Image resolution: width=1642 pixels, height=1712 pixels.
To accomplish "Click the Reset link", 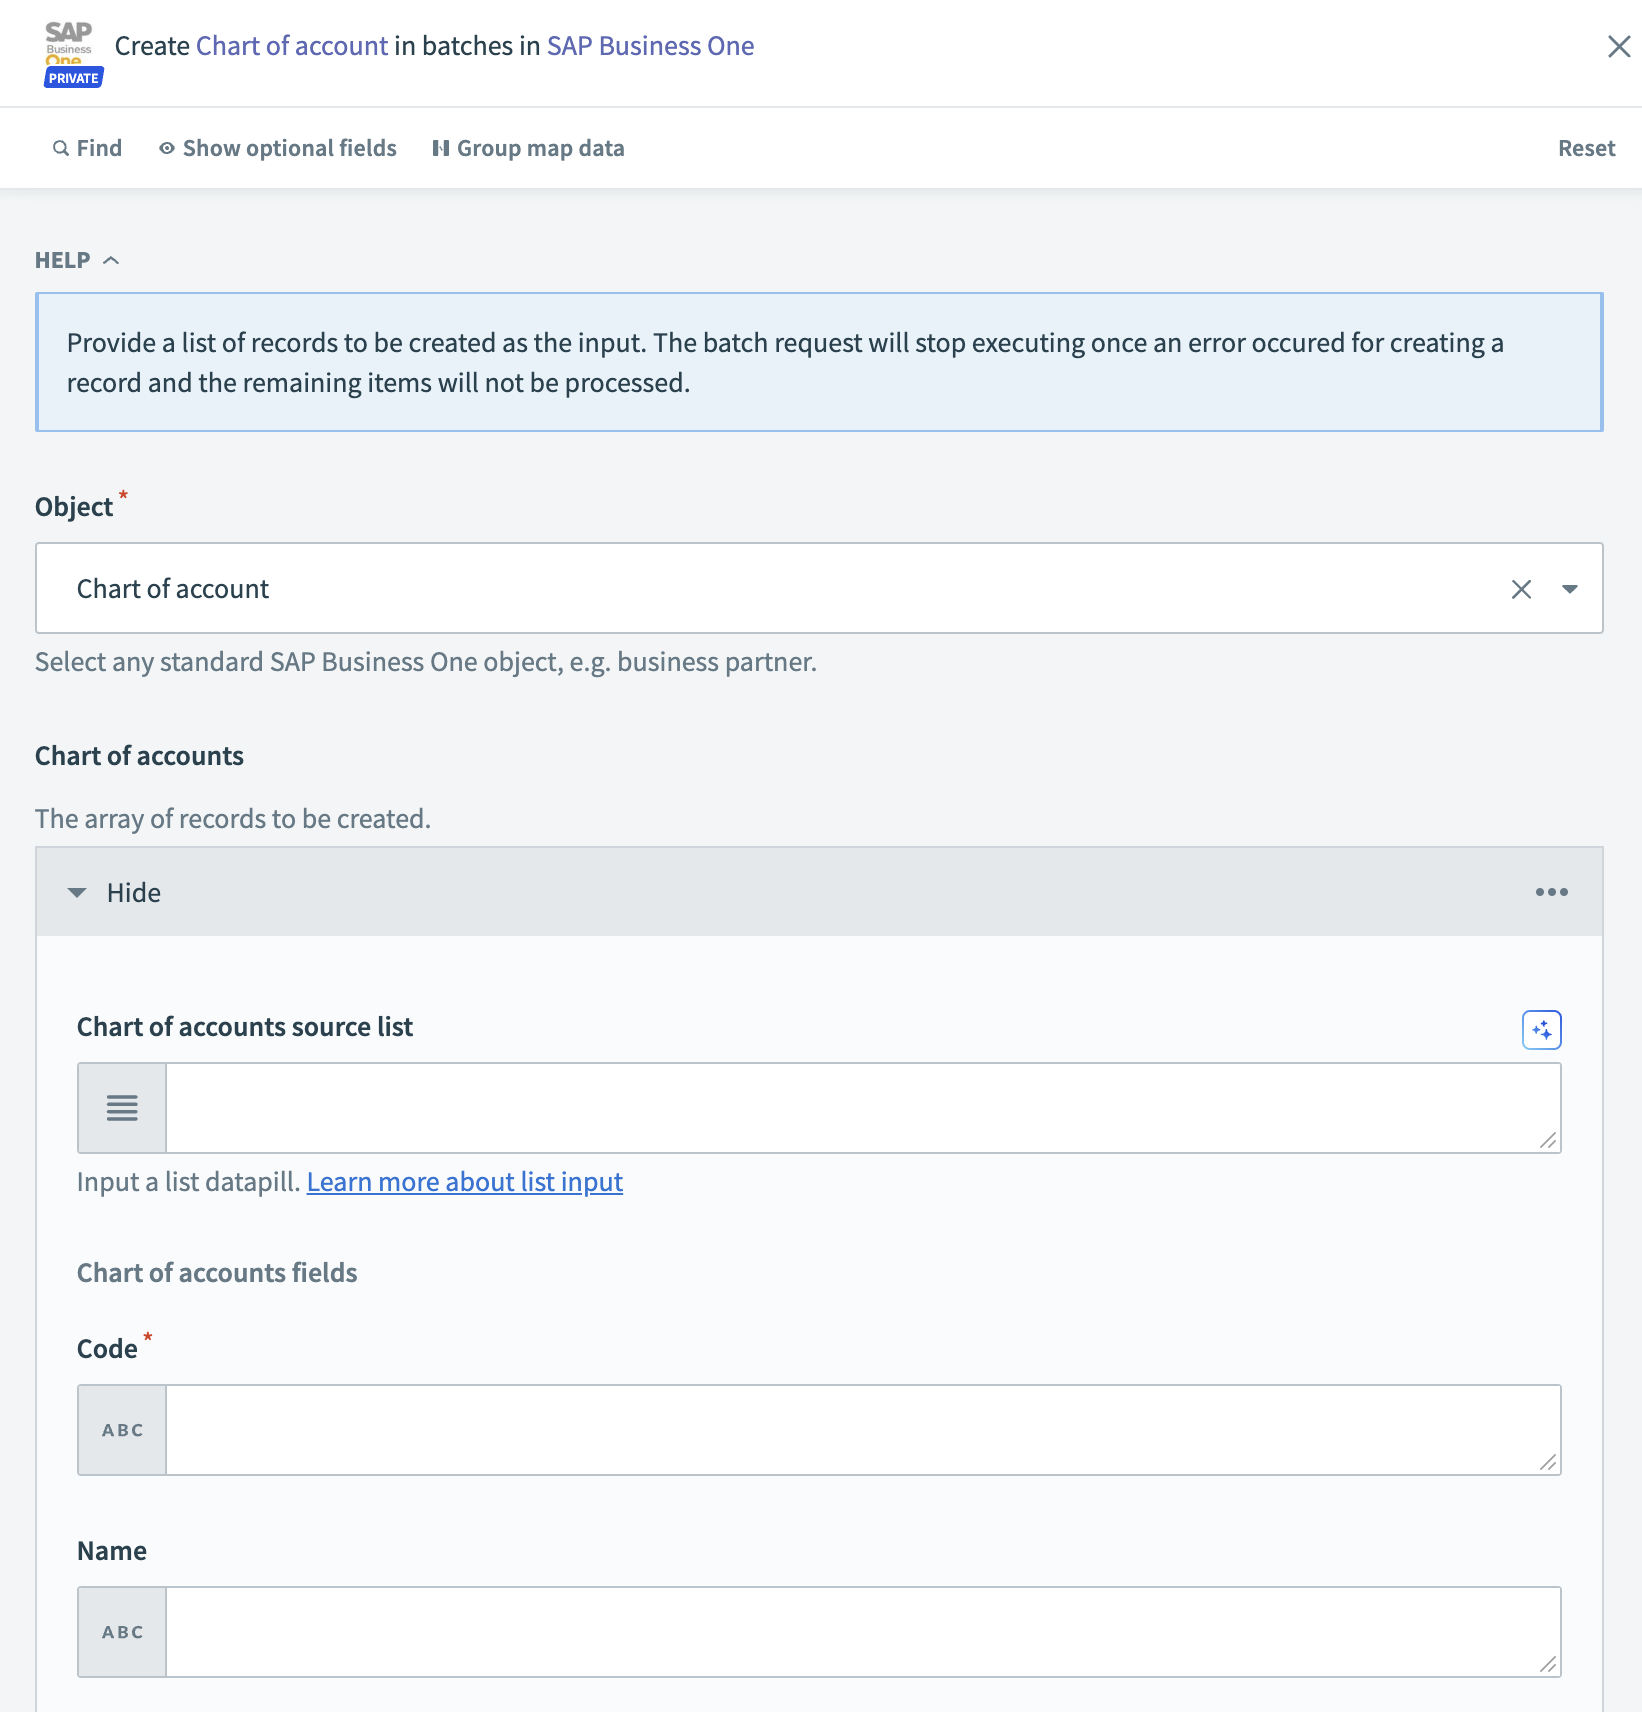I will (1586, 147).
